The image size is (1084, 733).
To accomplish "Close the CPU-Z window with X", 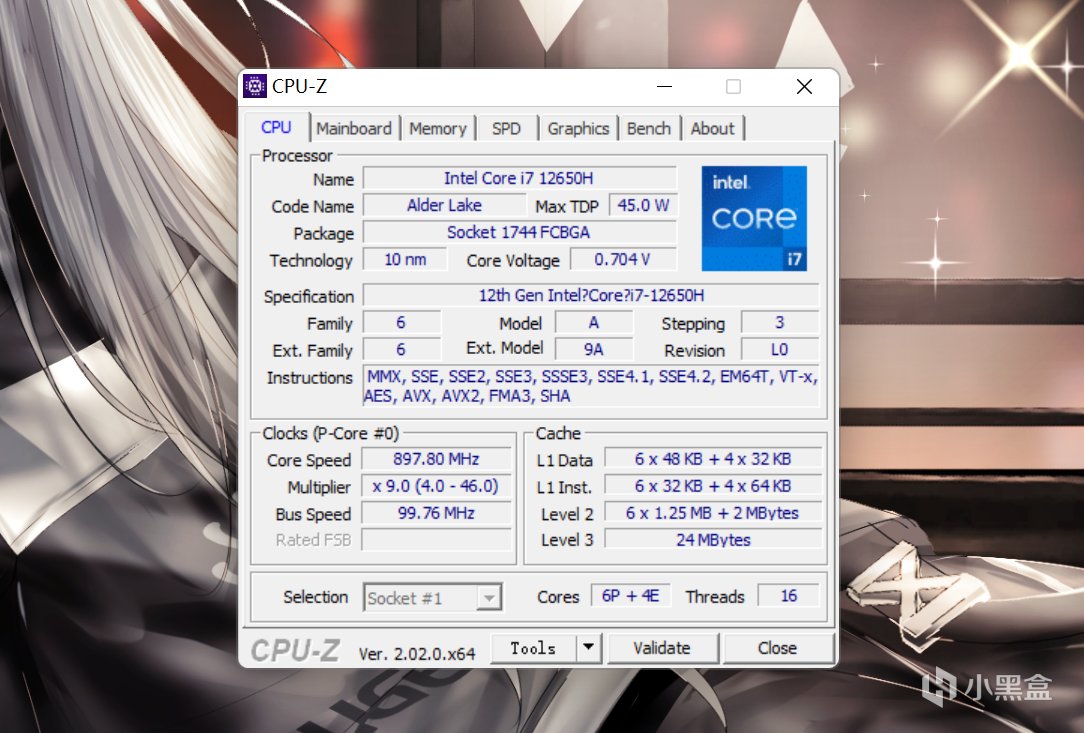I will (x=804, y=86).
